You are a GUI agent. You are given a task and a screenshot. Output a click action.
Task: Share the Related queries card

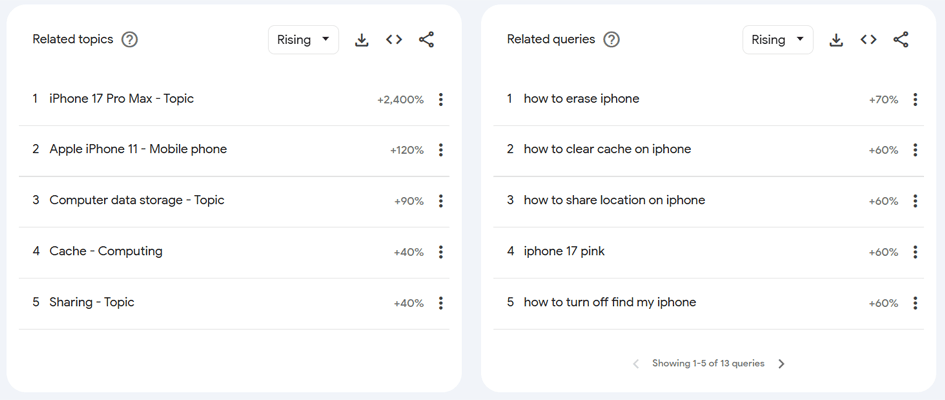click(900, 40)
